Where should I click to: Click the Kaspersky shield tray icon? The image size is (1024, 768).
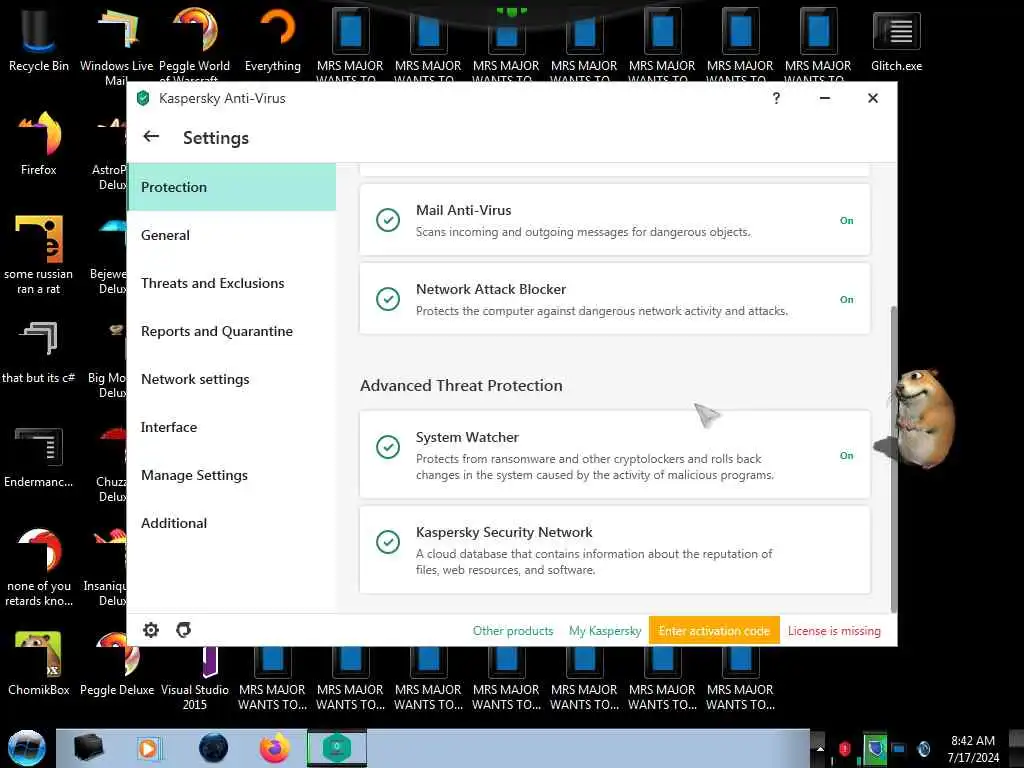pyautogui.click(x=874, y=748)
